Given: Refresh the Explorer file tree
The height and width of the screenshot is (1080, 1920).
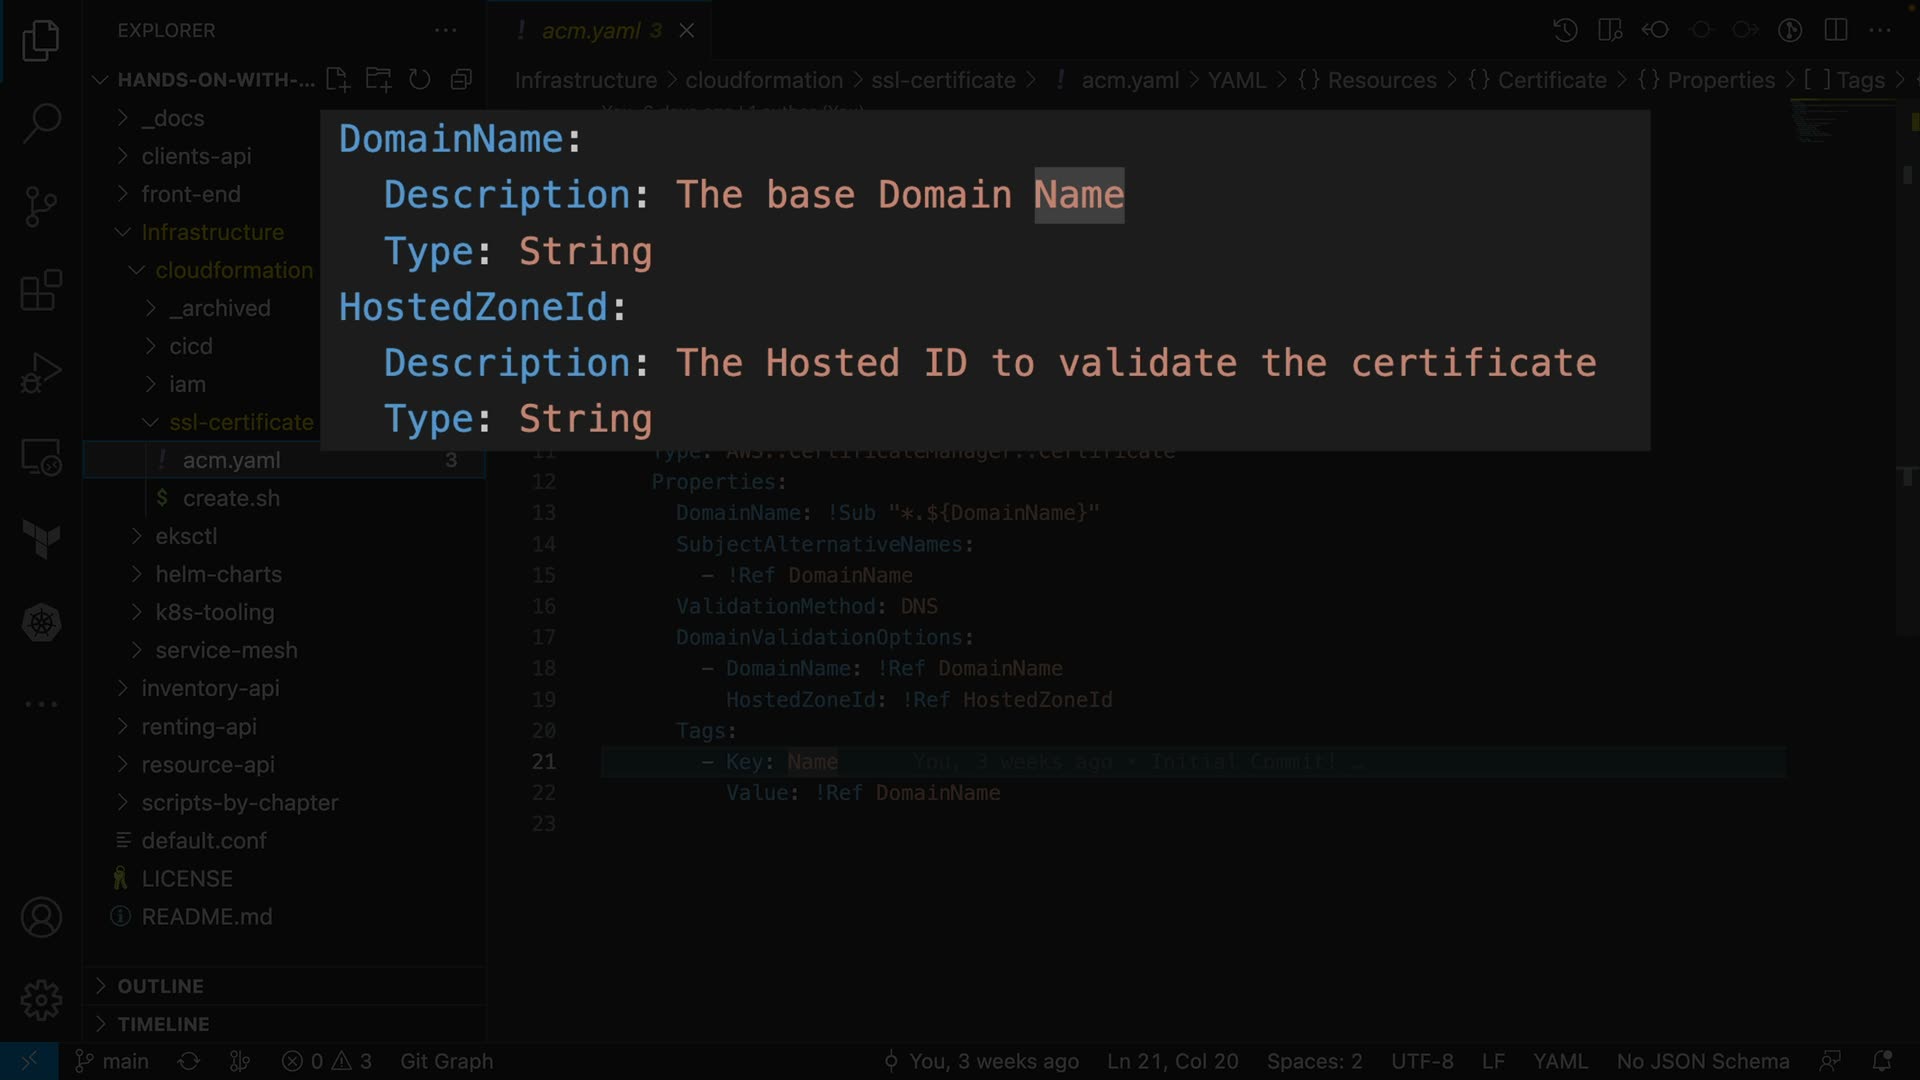Looking at the screenshot, I should pos(419,80).
